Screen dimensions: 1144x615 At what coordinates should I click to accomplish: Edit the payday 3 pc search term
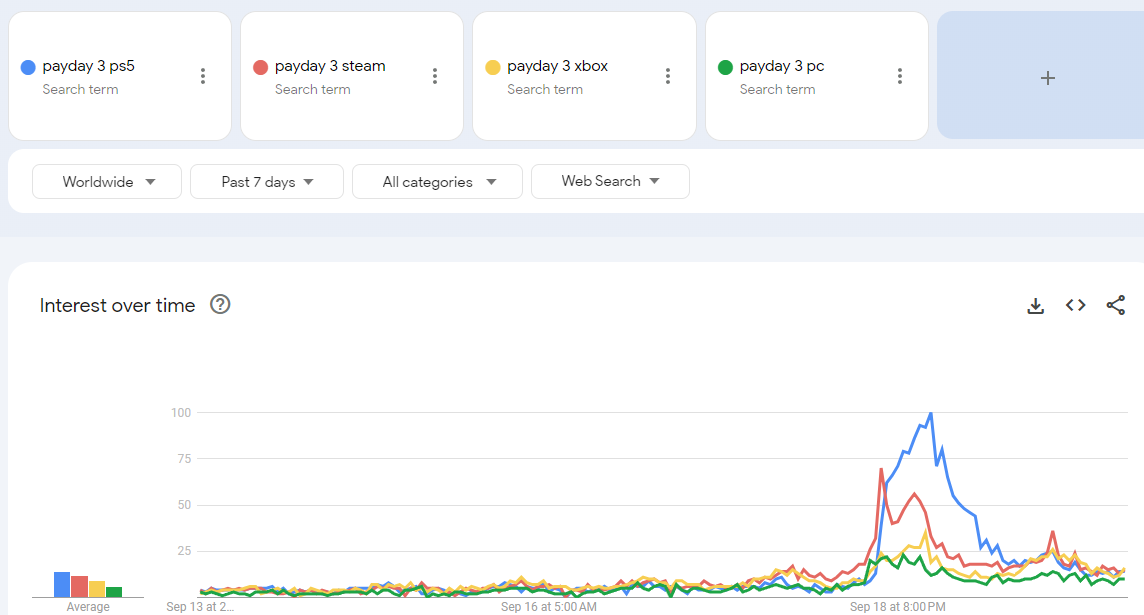click(x=781, y=66)
